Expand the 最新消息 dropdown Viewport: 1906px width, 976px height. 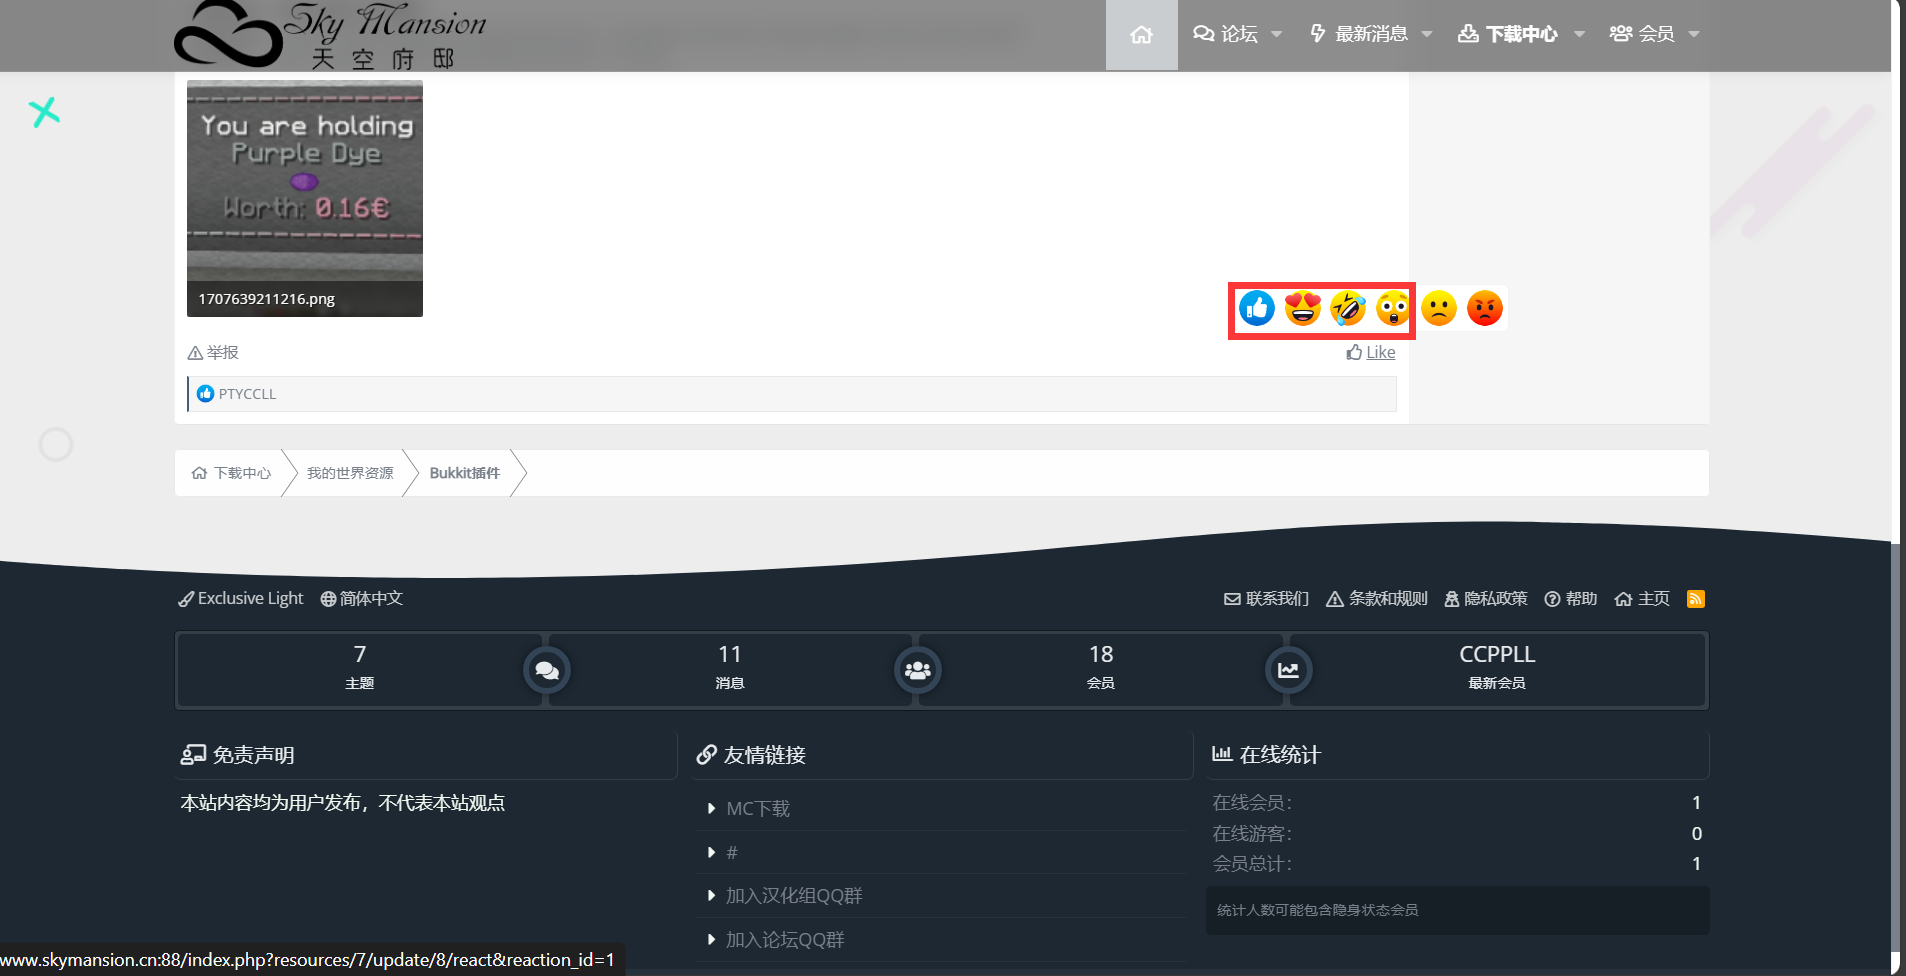(x=1370, y=33)
